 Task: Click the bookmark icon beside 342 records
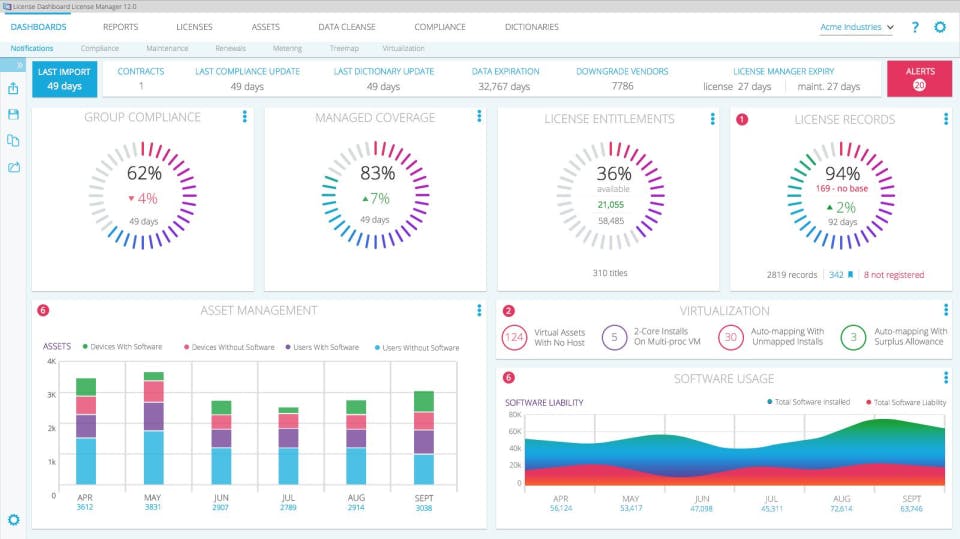pyautogui.click(x=850, y=275)
